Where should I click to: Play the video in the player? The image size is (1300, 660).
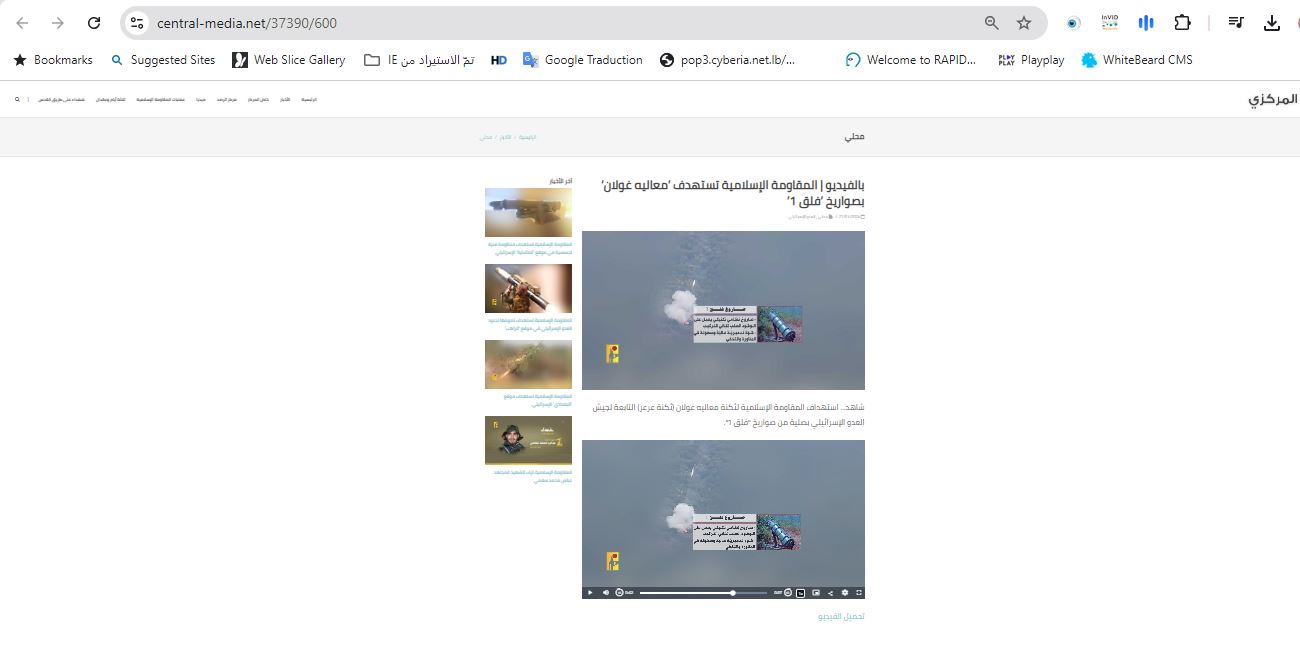click(590, 593)
